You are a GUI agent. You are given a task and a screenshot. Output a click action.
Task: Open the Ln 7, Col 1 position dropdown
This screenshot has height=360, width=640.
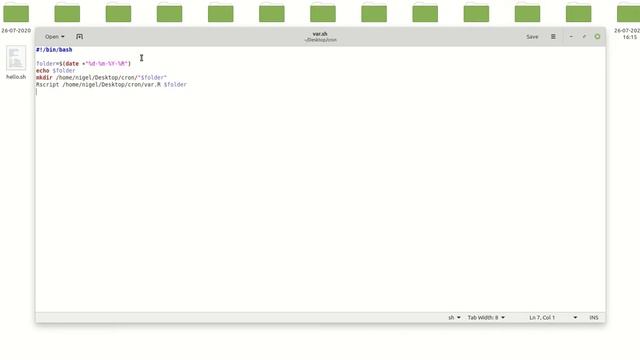(553, 318)
